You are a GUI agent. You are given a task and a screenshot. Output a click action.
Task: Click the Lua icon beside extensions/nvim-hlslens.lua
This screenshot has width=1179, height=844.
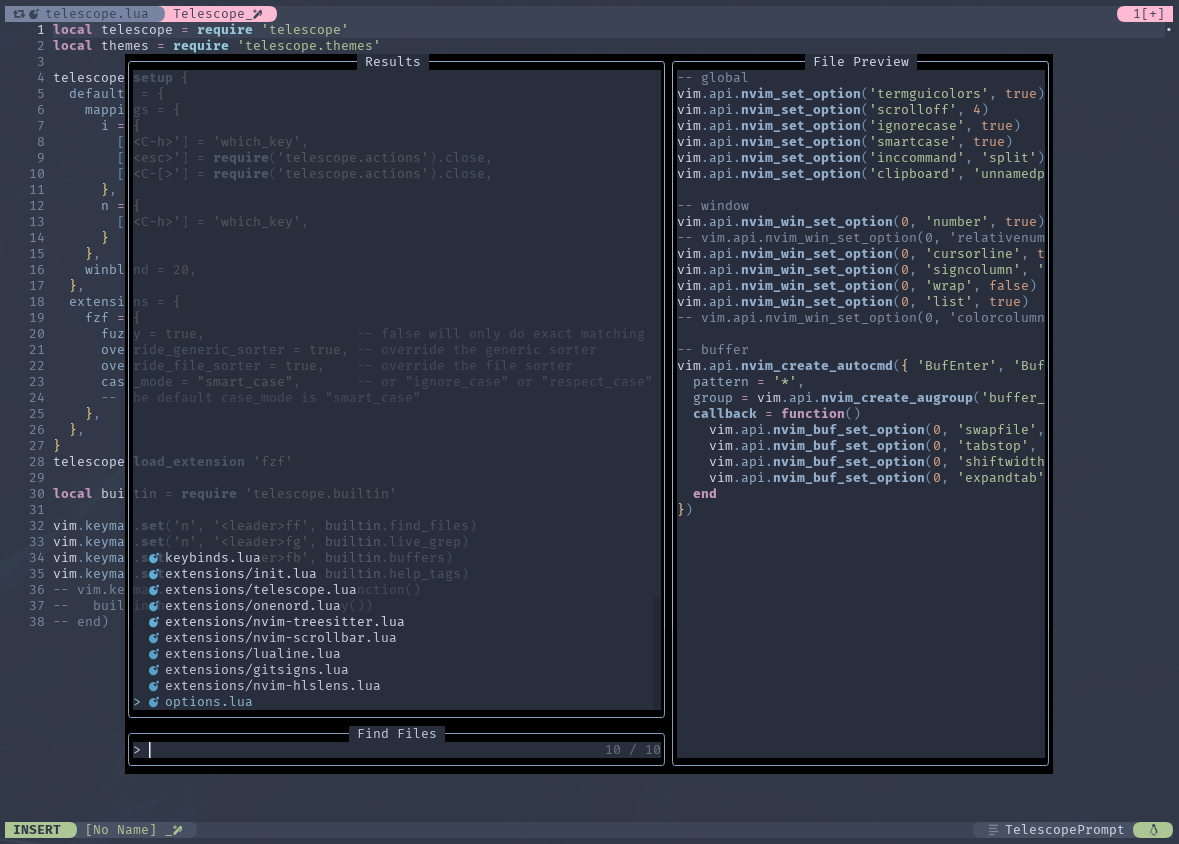click(153, 685)
